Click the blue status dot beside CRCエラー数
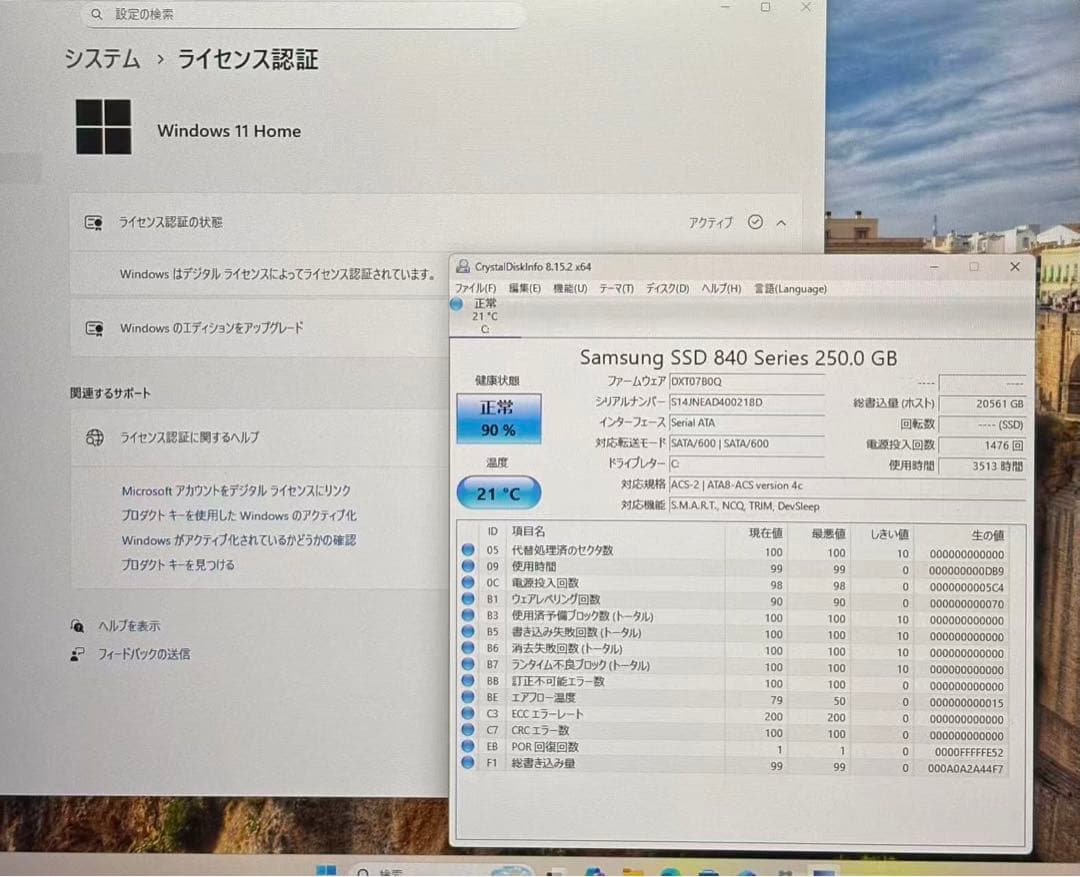The height and width of the screenshot is (877, 1080). 466,731
